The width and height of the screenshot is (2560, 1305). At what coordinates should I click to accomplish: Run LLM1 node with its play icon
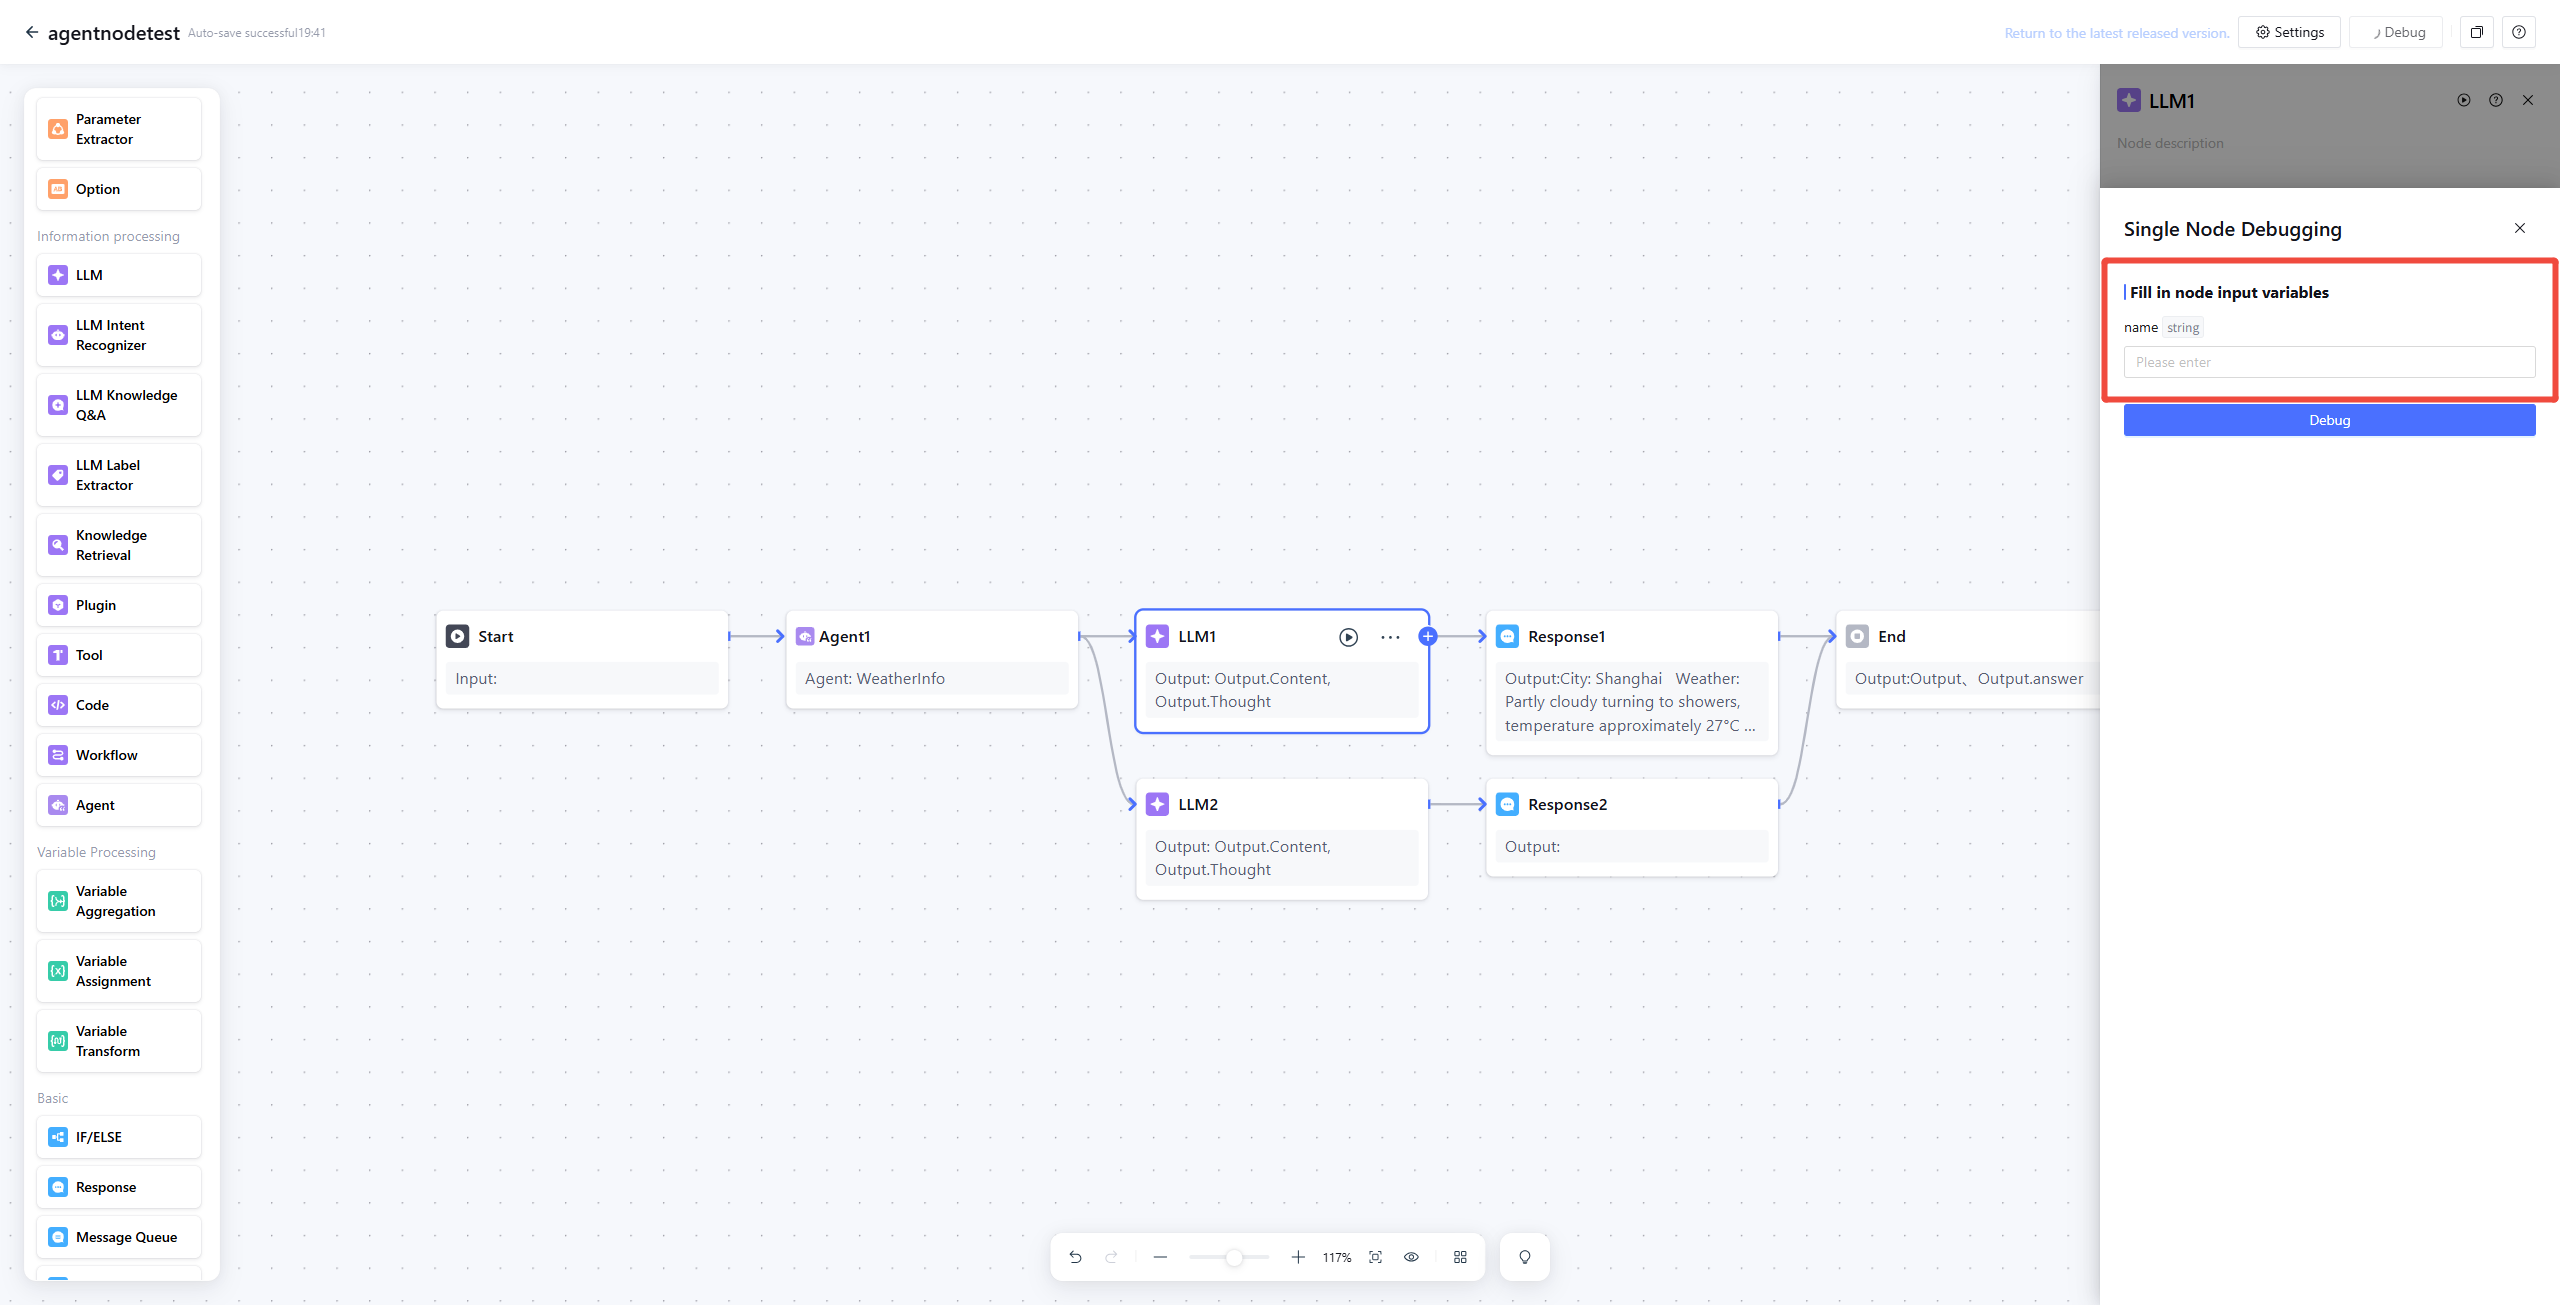tap(1348, 637)
